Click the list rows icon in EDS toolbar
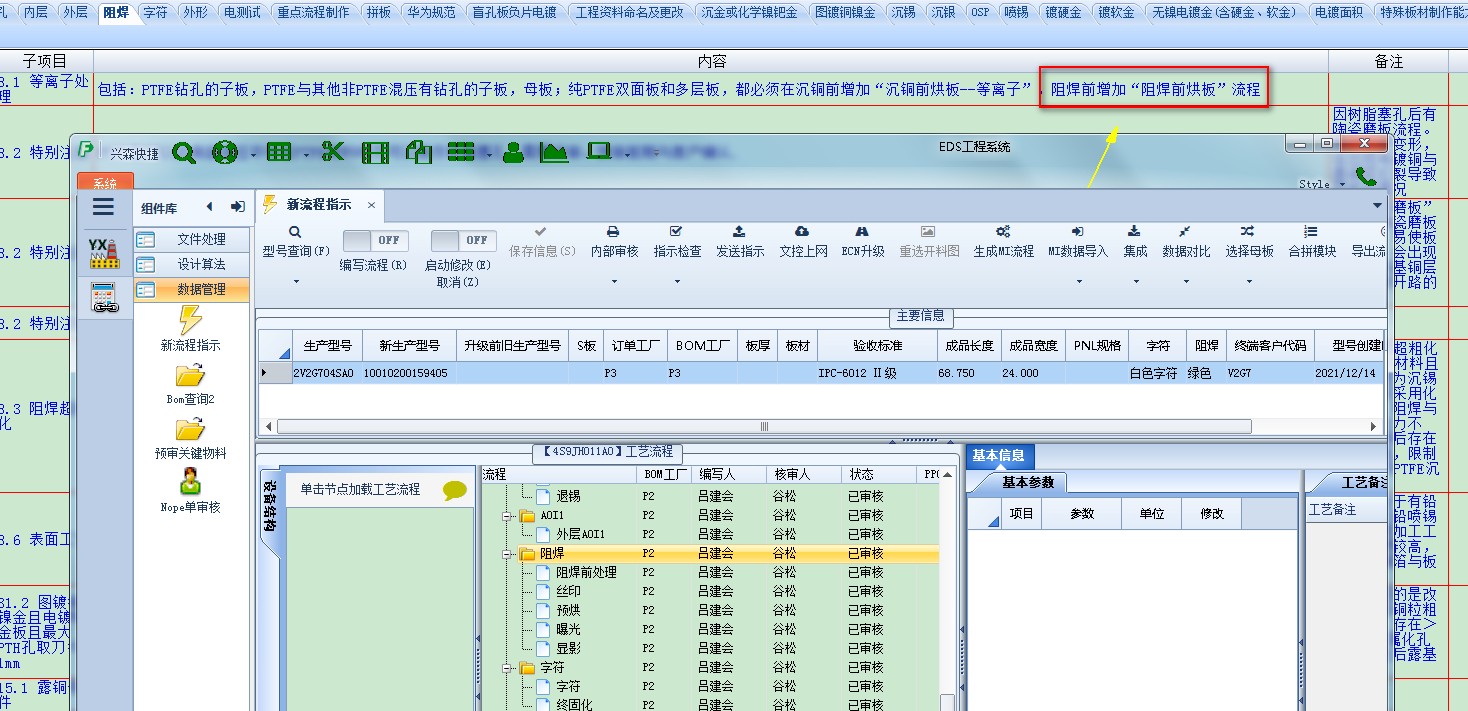The height and width of the screenshot is (711, 1468). [461, 152]
